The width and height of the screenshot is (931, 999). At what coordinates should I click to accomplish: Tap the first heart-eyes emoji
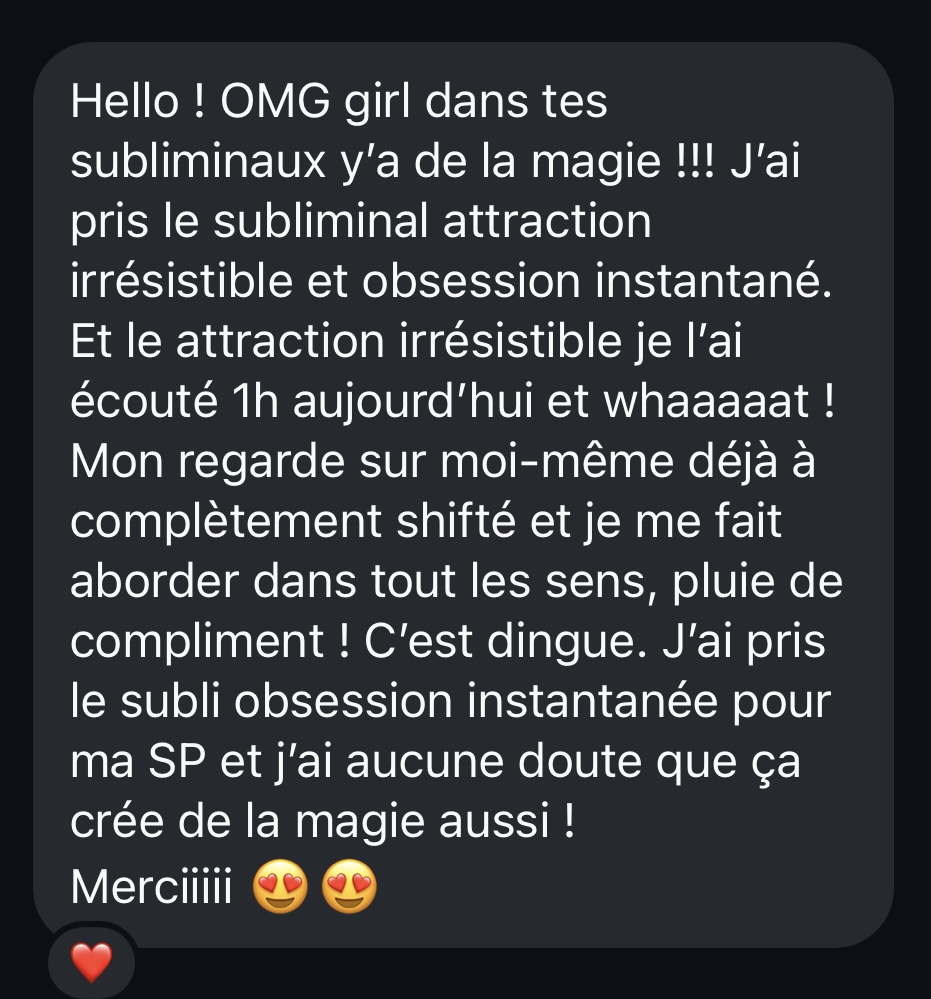pos(283,888)
